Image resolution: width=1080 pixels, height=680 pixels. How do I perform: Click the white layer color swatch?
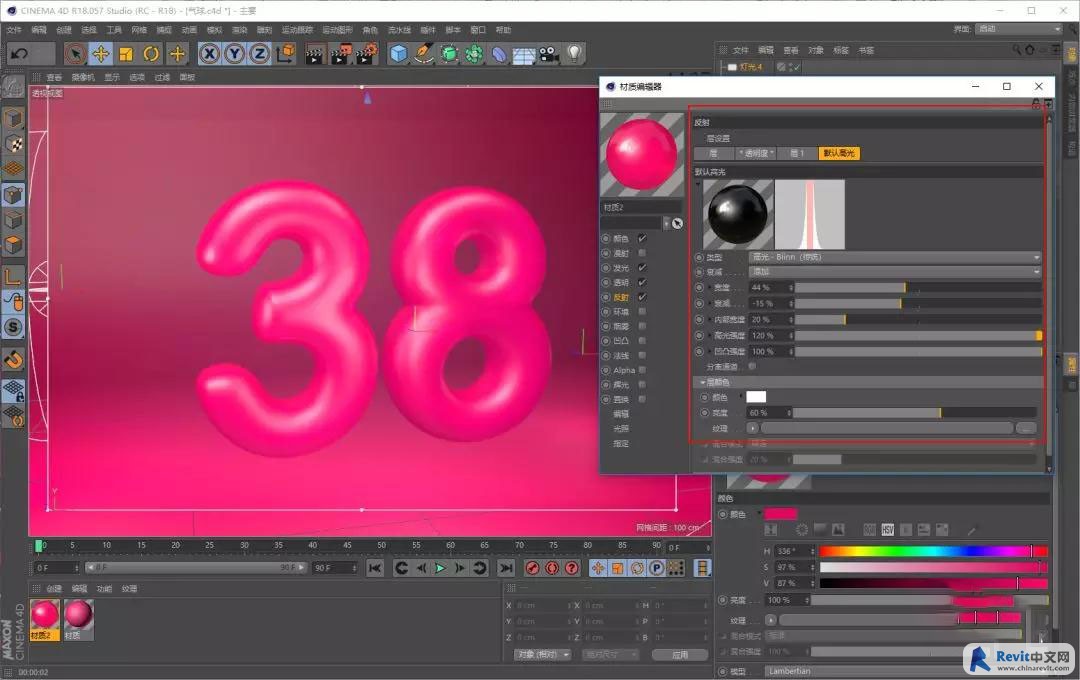coord(756,397)
